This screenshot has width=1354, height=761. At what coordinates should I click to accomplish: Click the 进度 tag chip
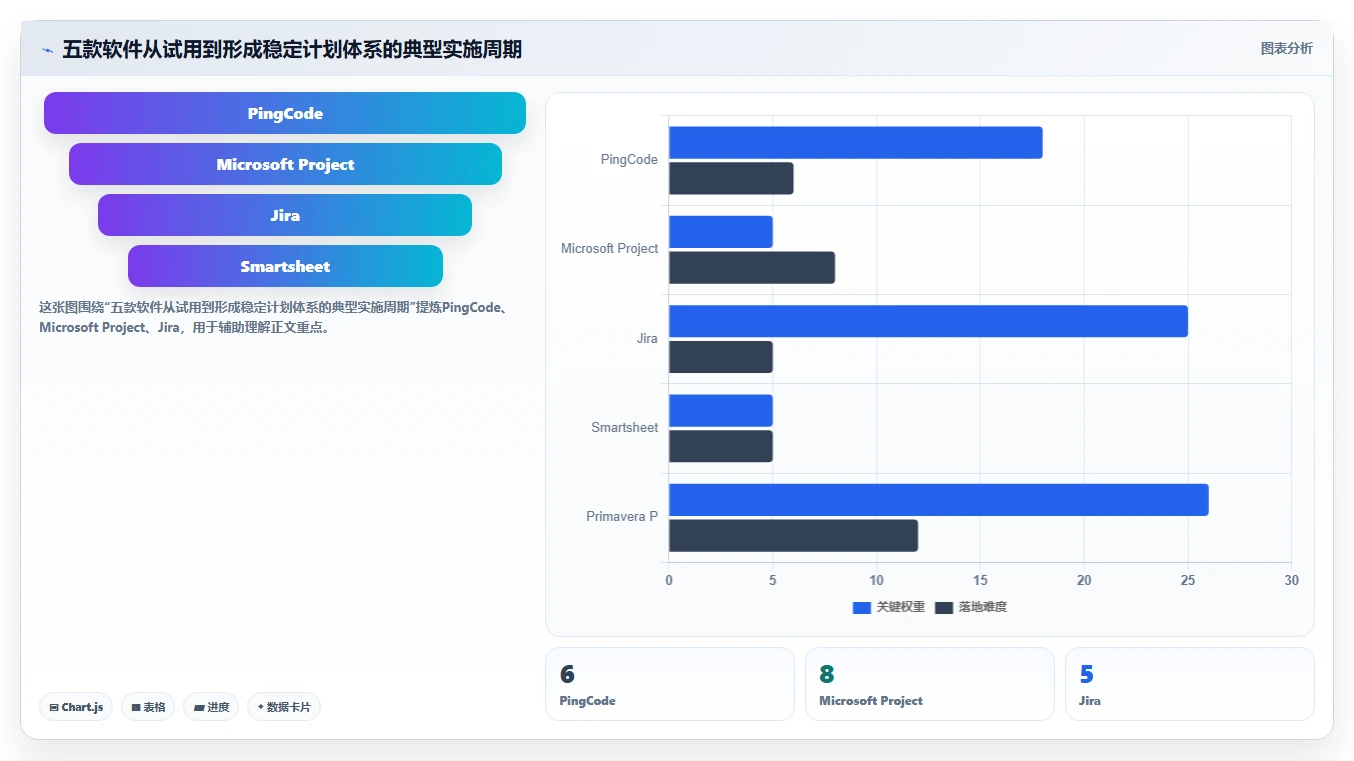(211, 707)
